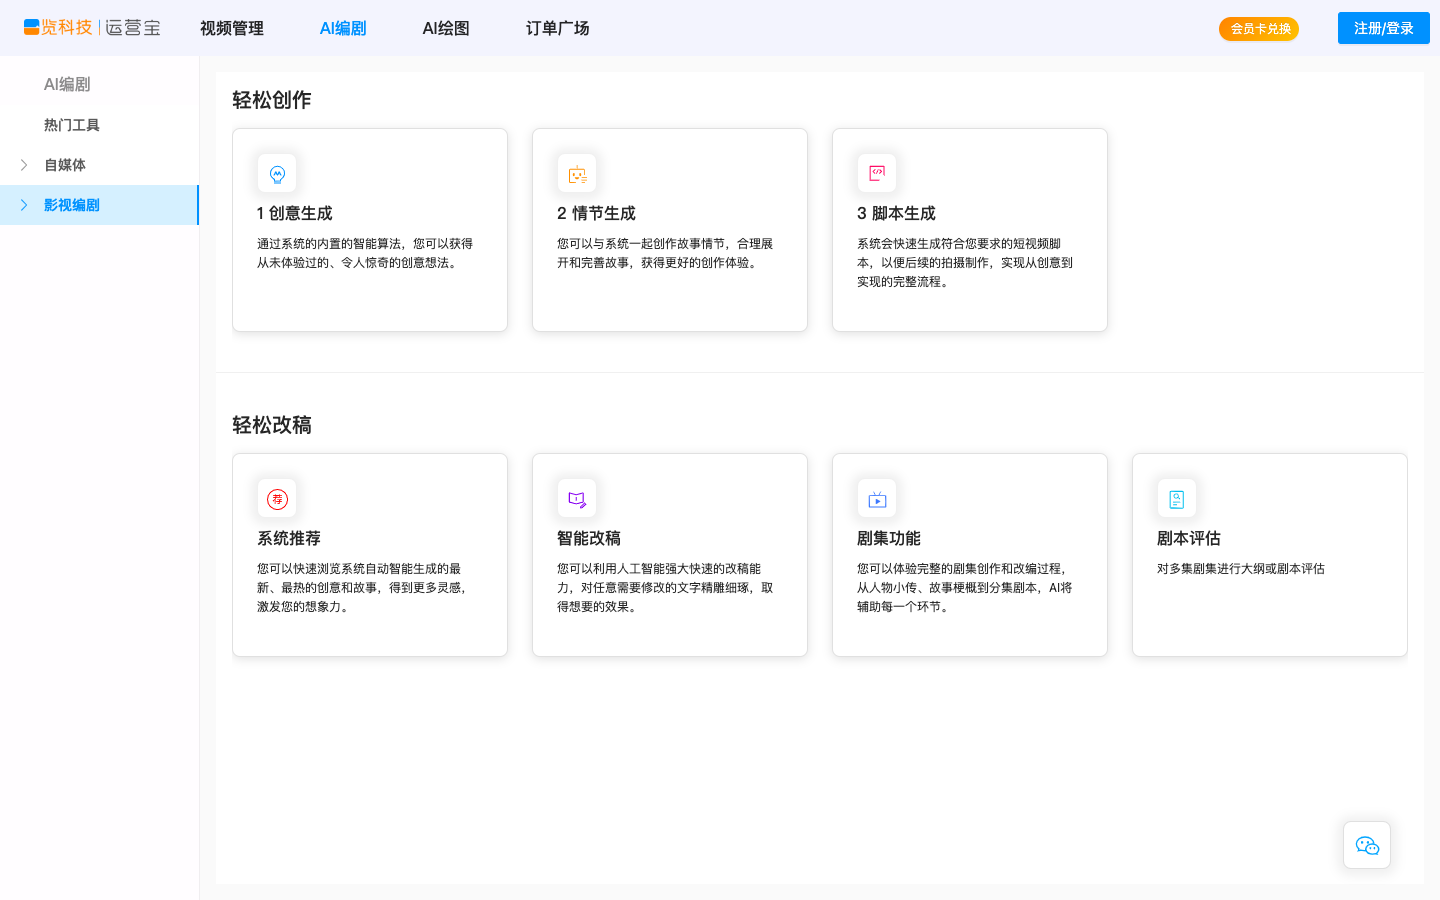
Task: Collapse the 影视编剧 sidebar chevron
Action: click(24, 205)
